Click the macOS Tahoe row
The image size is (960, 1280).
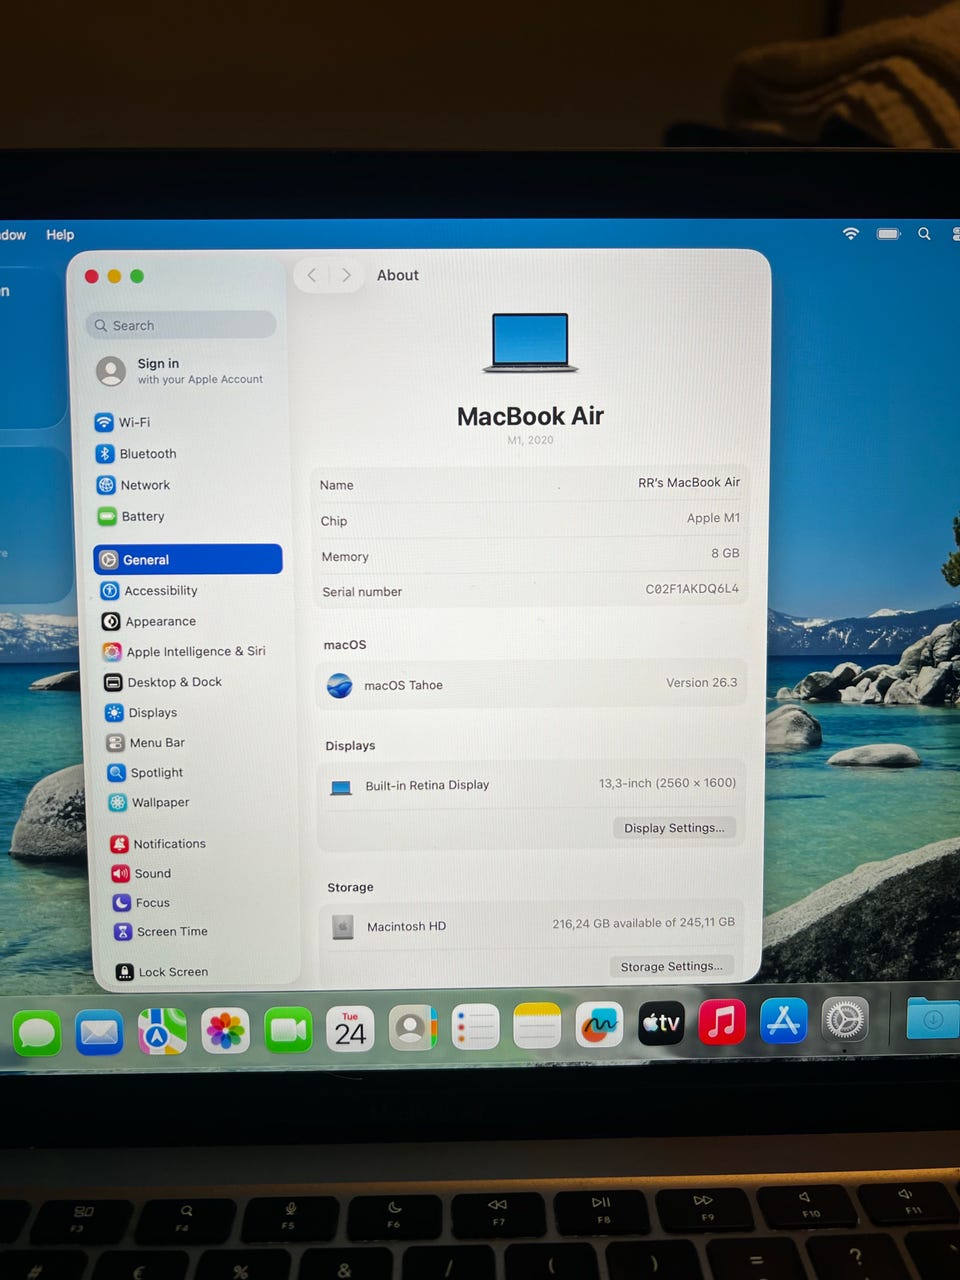(531, 684)
